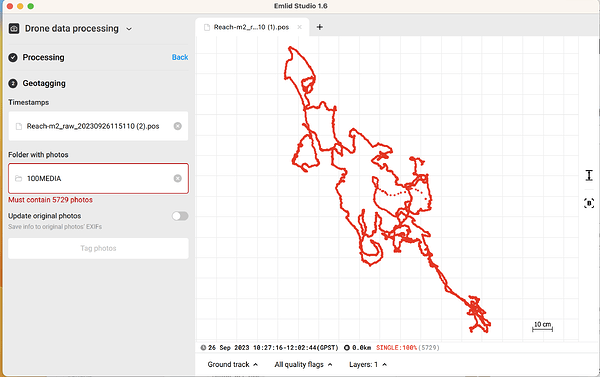Open the All quality flags dropdown
This screenshot has width=600, height=377.
(x=303, y=364)
